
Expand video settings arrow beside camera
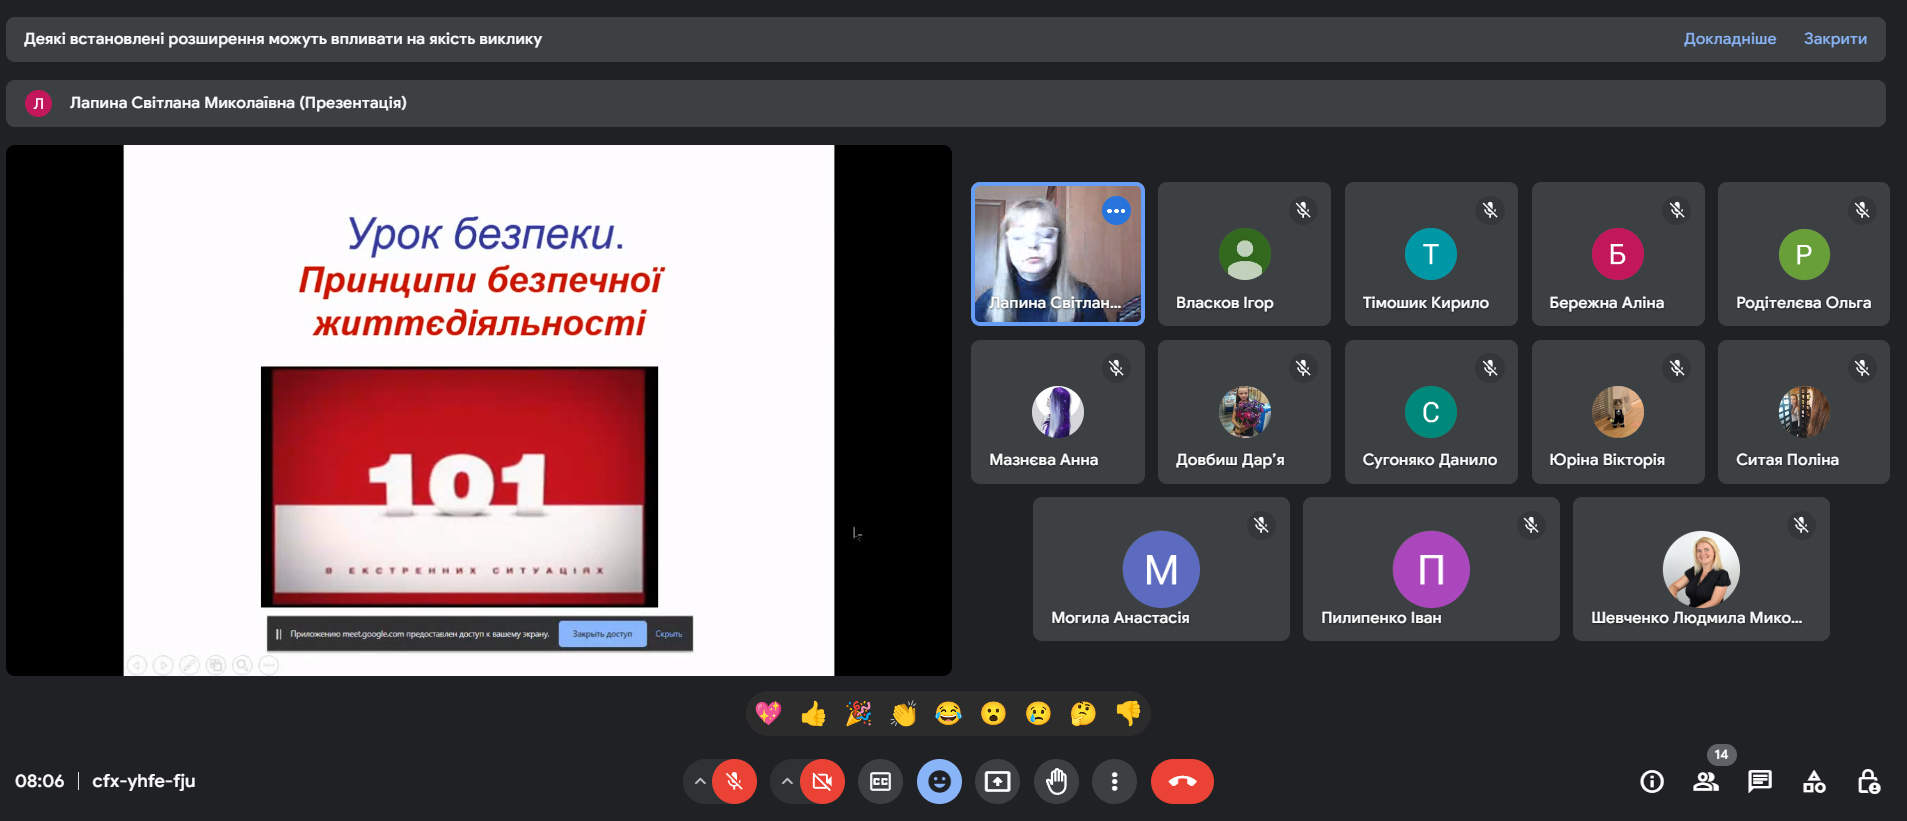[787, 782]
